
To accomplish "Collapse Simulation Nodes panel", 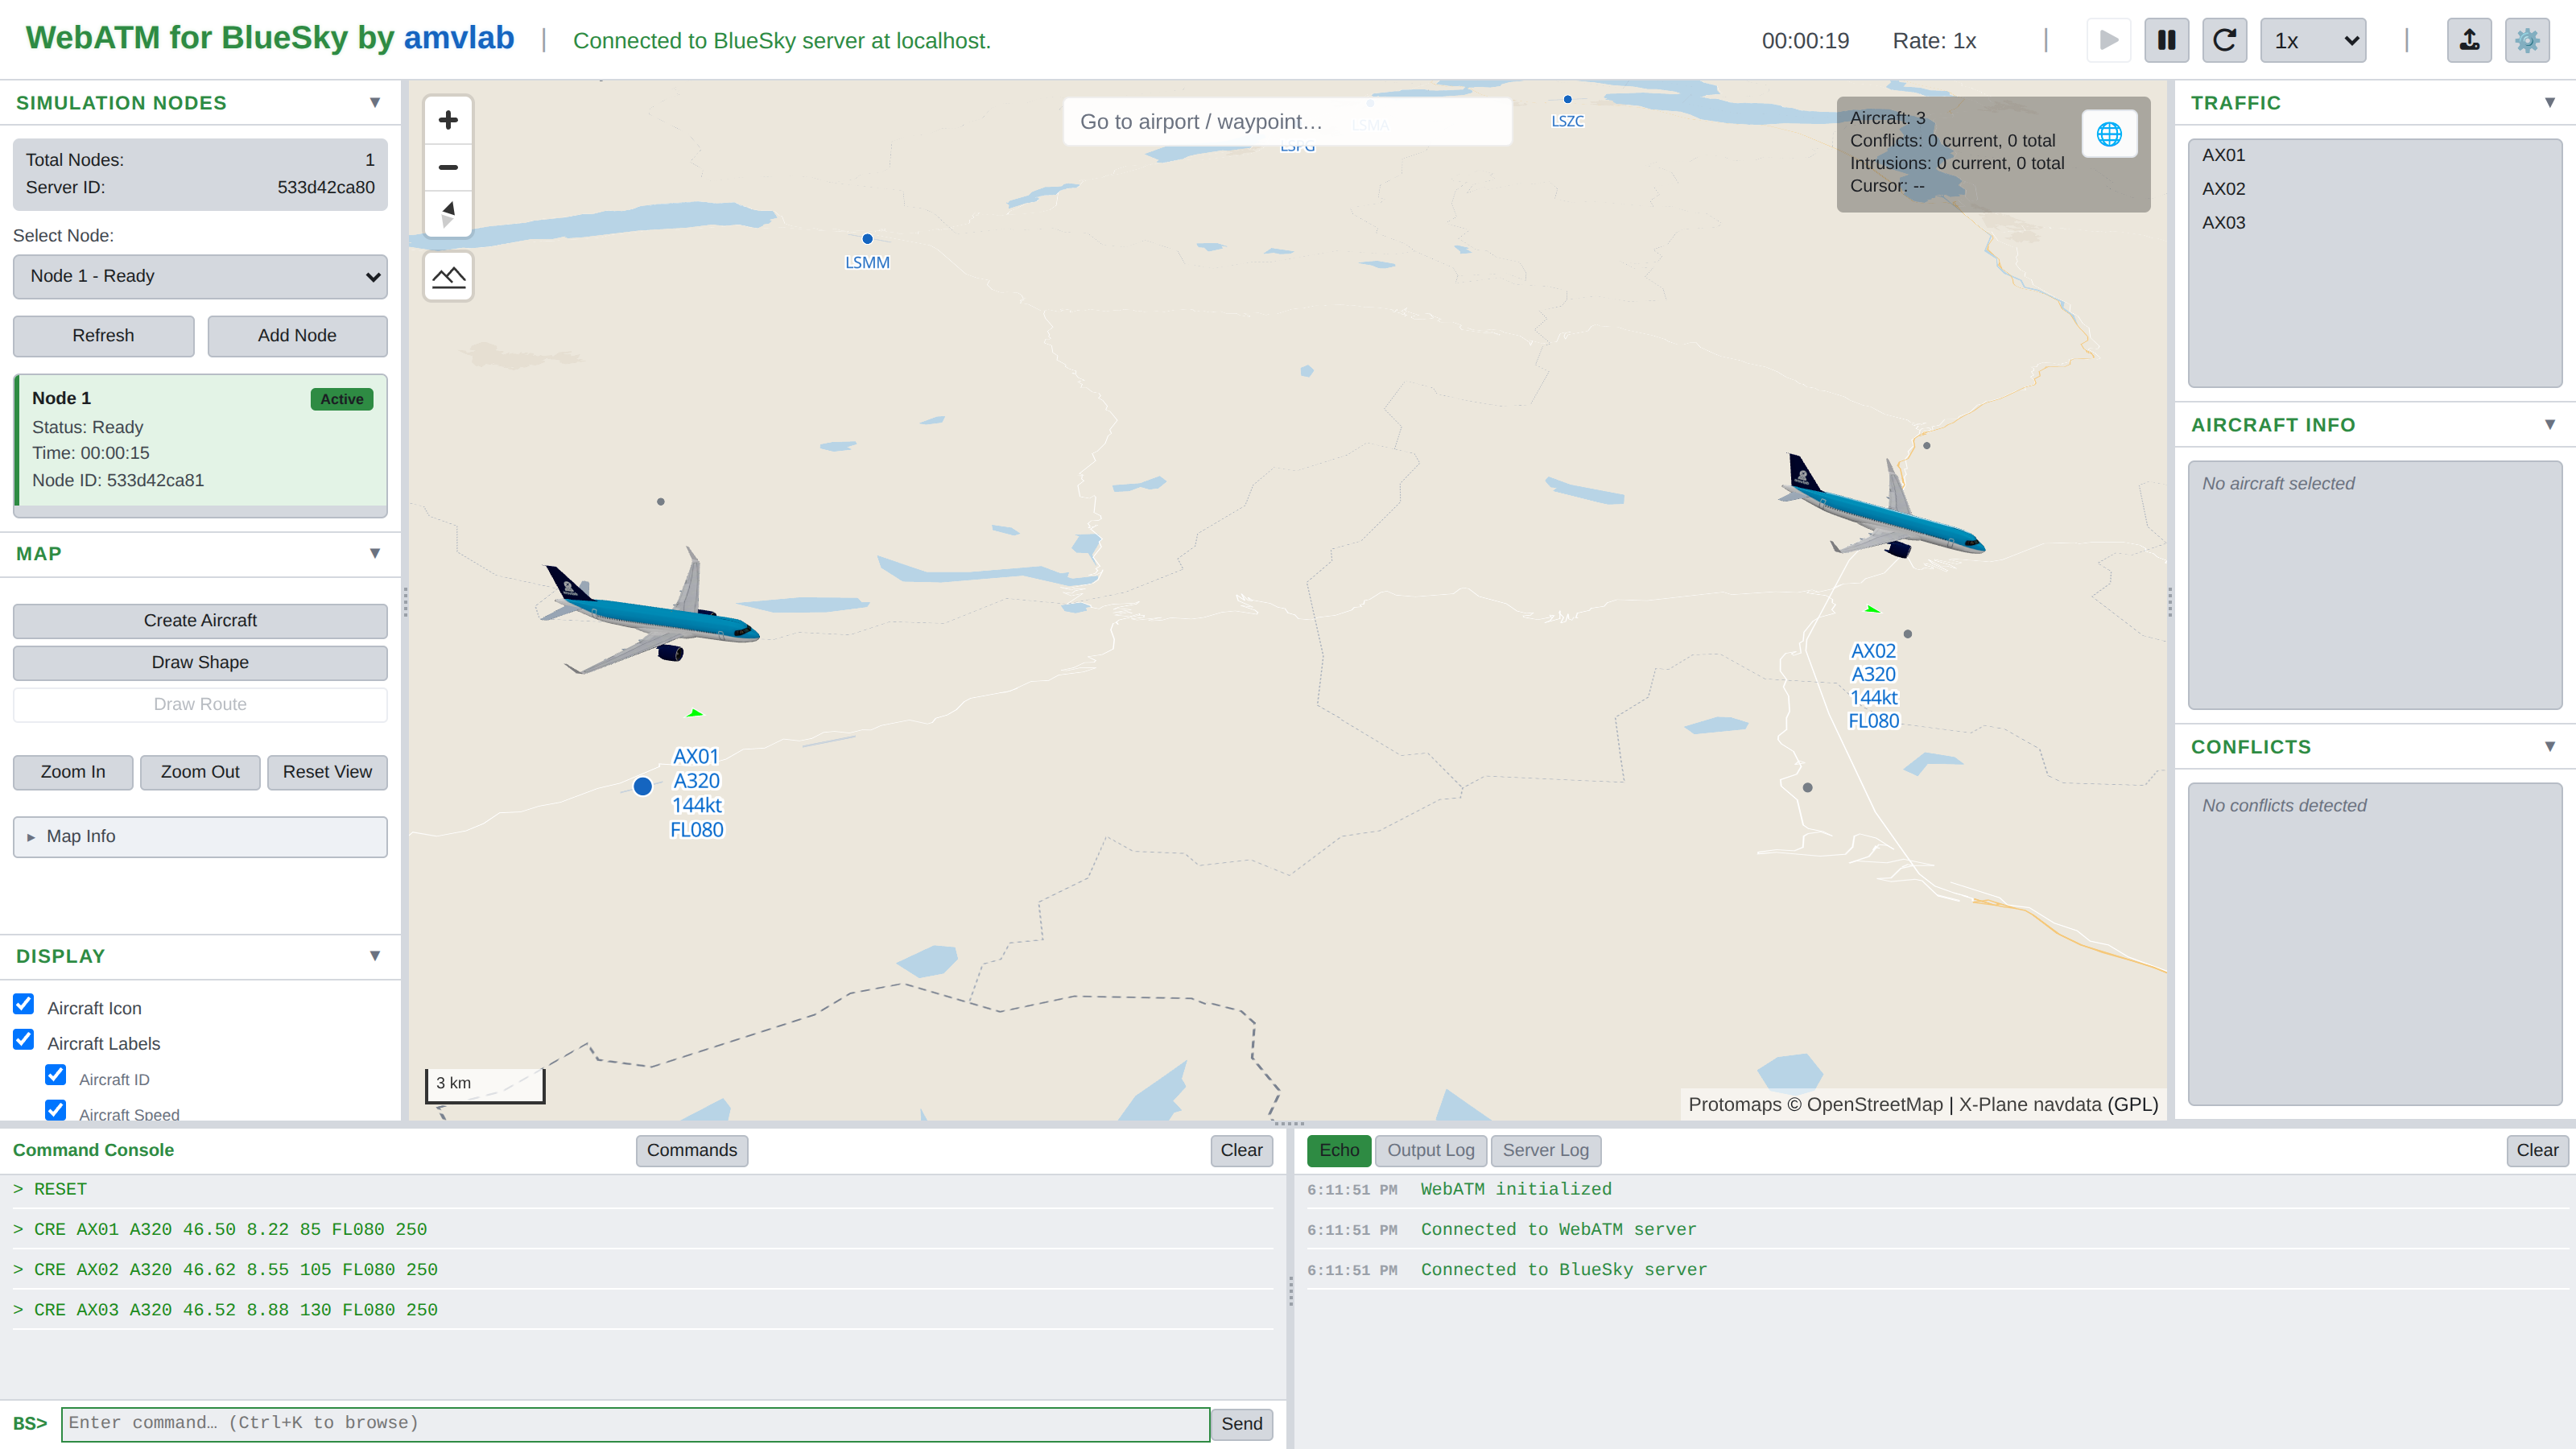I will (375, 102).
